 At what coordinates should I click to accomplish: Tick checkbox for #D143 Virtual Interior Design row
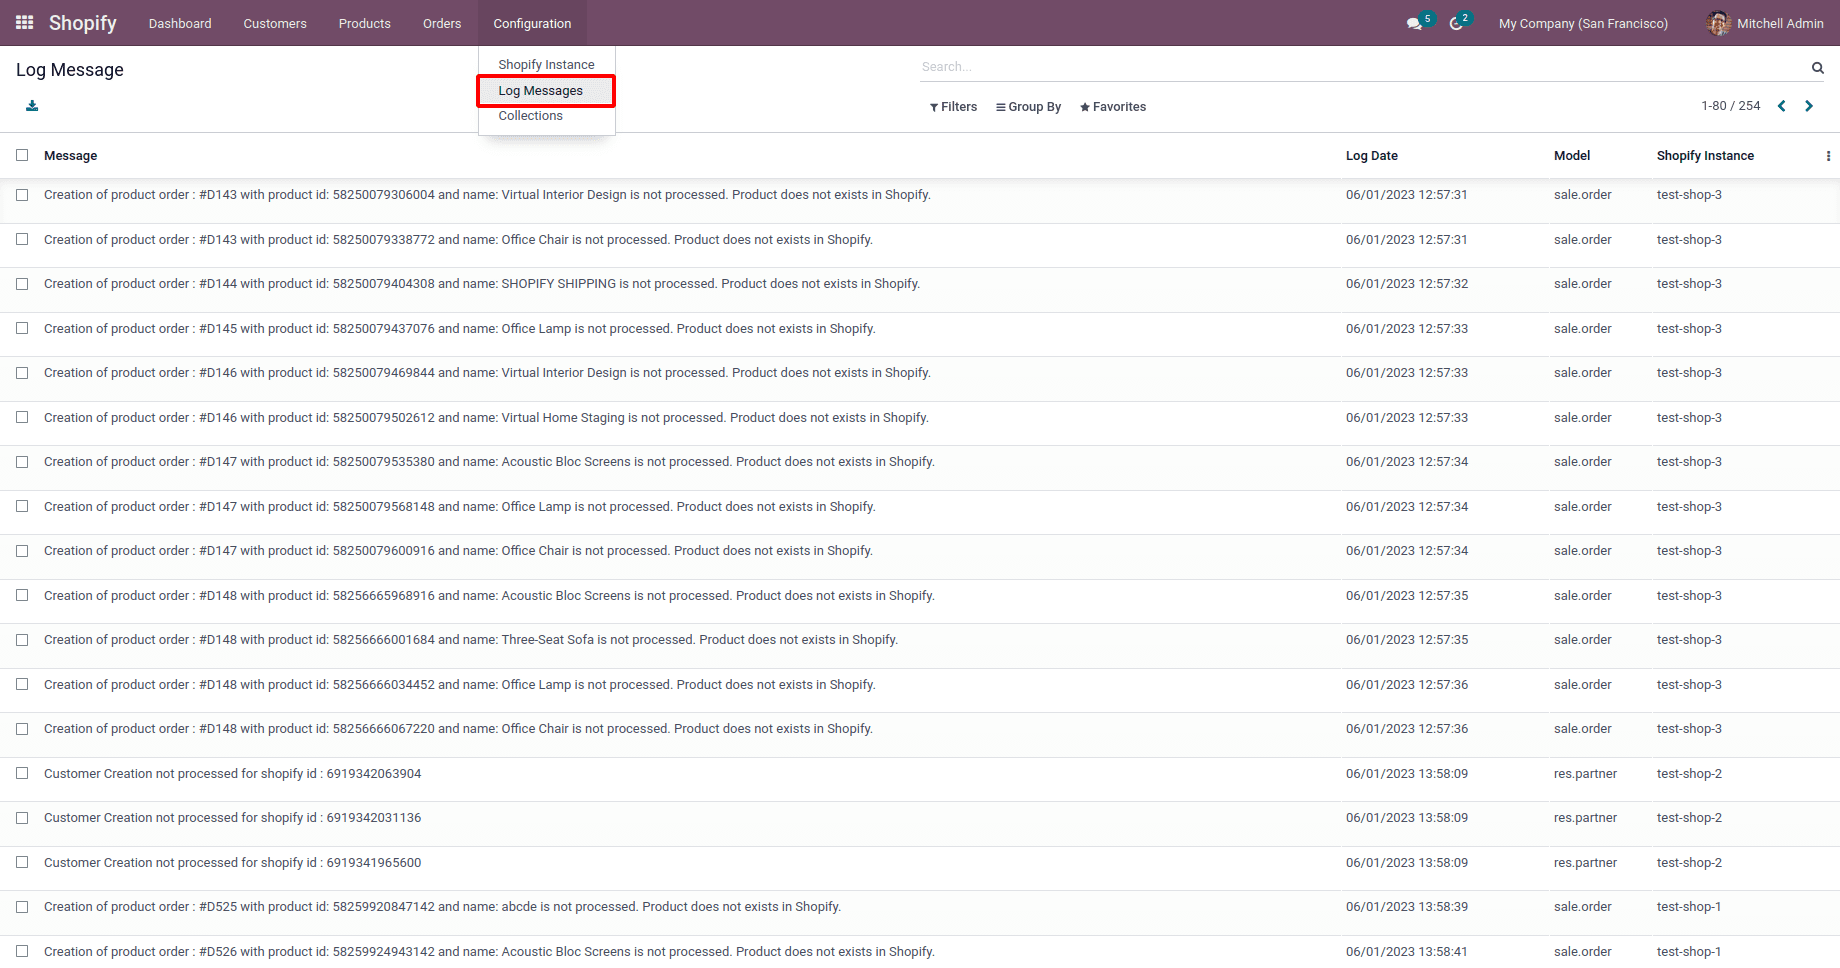coord(22,195)
